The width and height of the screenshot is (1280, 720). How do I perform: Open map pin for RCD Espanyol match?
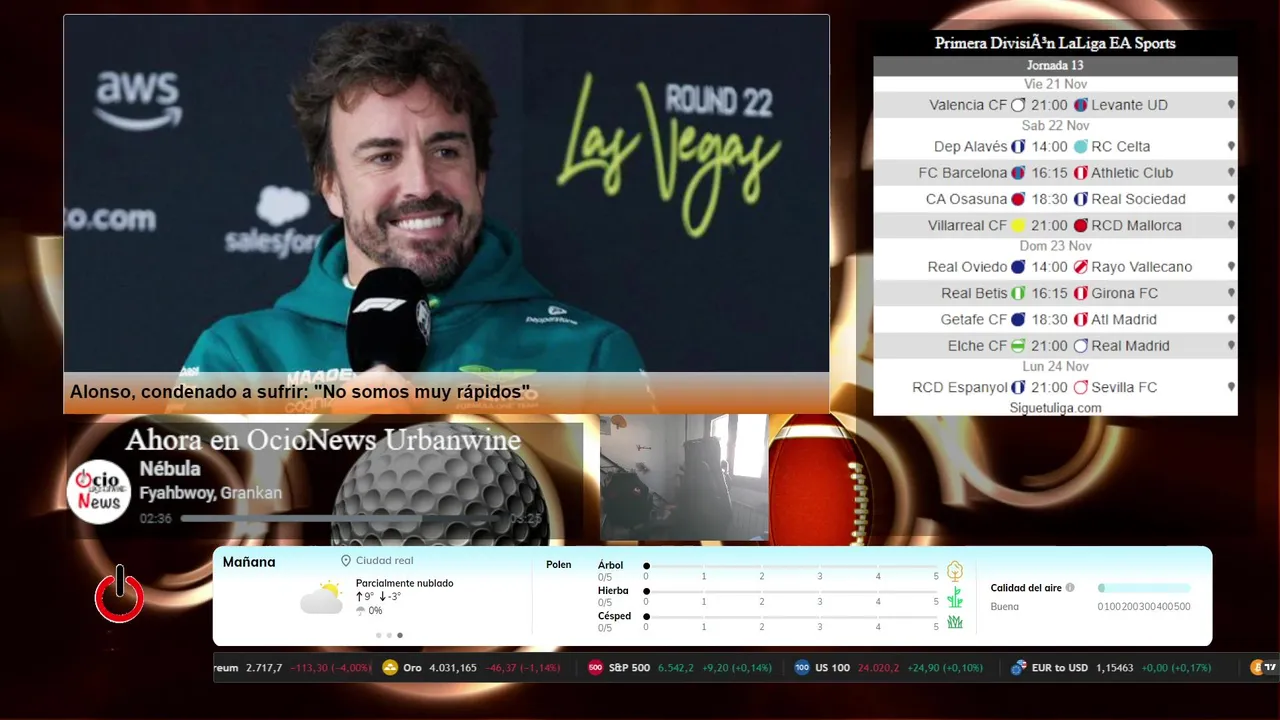tap(1231, 387)
